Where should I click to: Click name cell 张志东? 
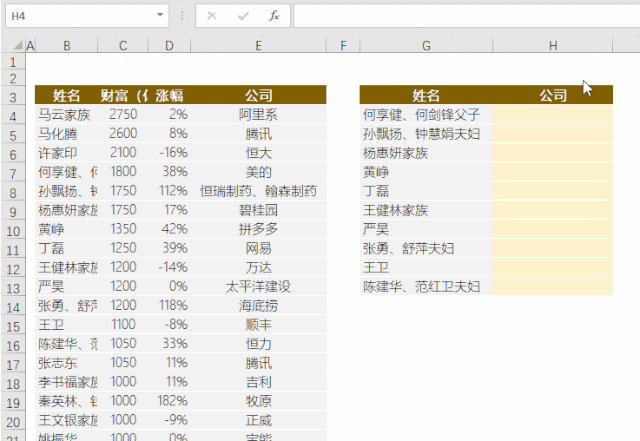point(66,363)
